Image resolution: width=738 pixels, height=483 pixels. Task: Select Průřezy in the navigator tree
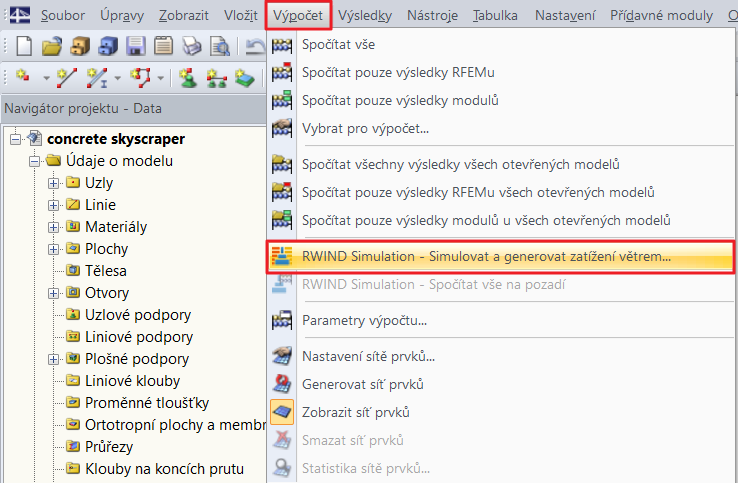point(109,447)
